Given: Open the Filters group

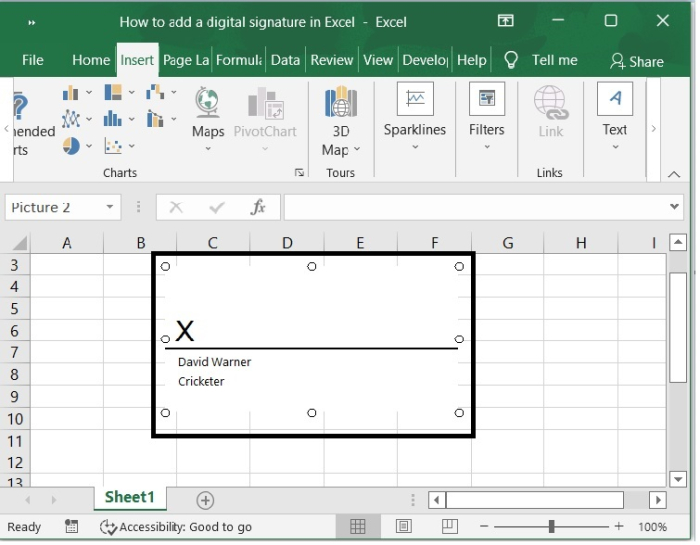Looking at the screenshot, I should point(487,117).
